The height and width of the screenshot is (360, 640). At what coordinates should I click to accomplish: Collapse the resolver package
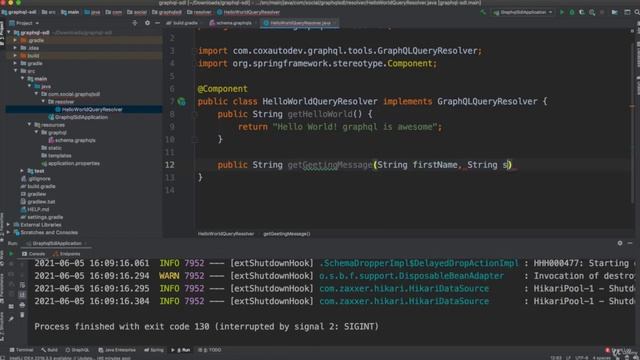(43, 102)
